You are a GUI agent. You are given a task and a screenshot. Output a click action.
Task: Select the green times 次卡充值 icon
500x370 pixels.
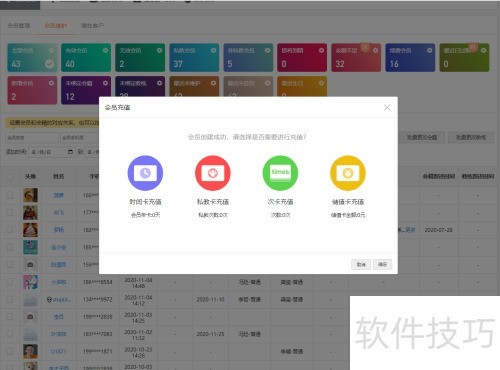coord(280,173)
